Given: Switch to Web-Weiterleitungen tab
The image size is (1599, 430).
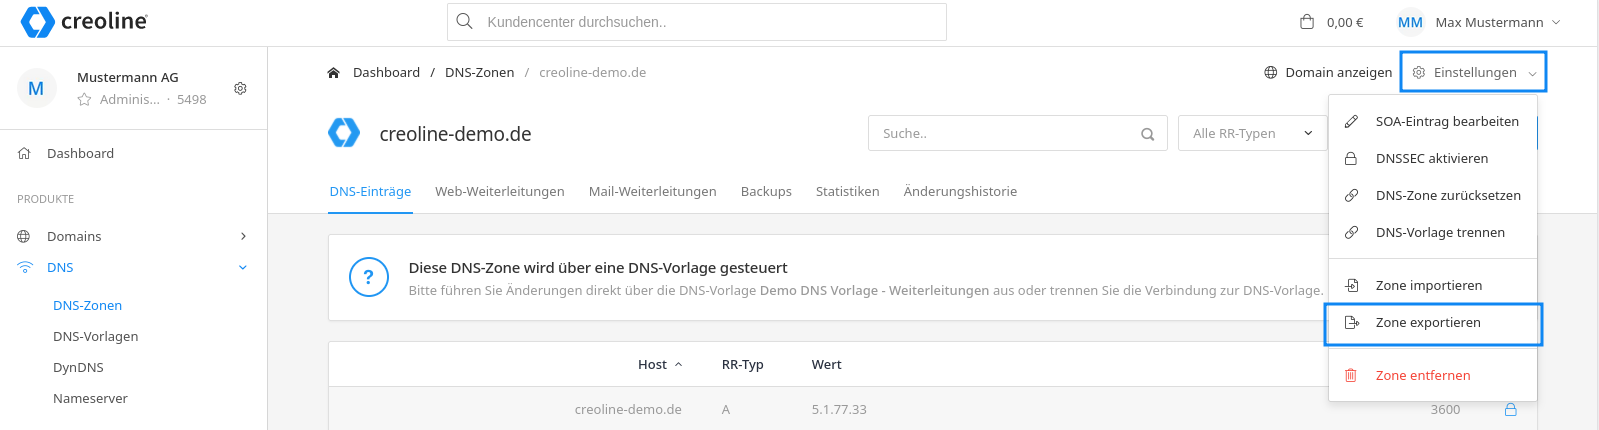Looking at the screenshot, I should [x=500, y=191].
